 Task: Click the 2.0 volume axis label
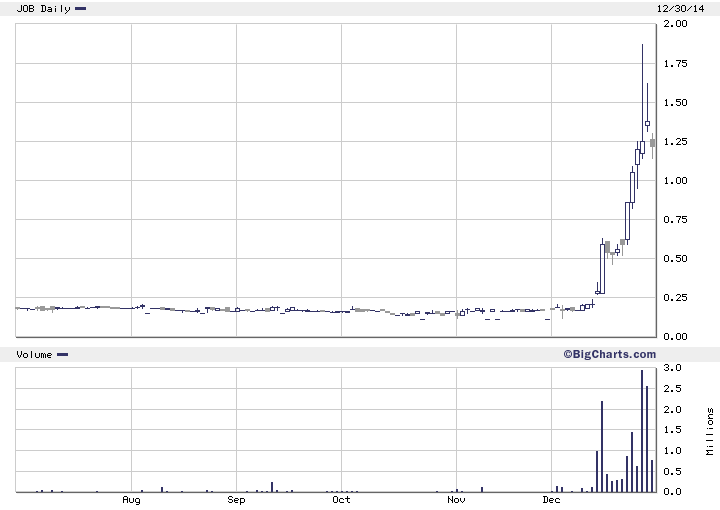pos(672,409)
